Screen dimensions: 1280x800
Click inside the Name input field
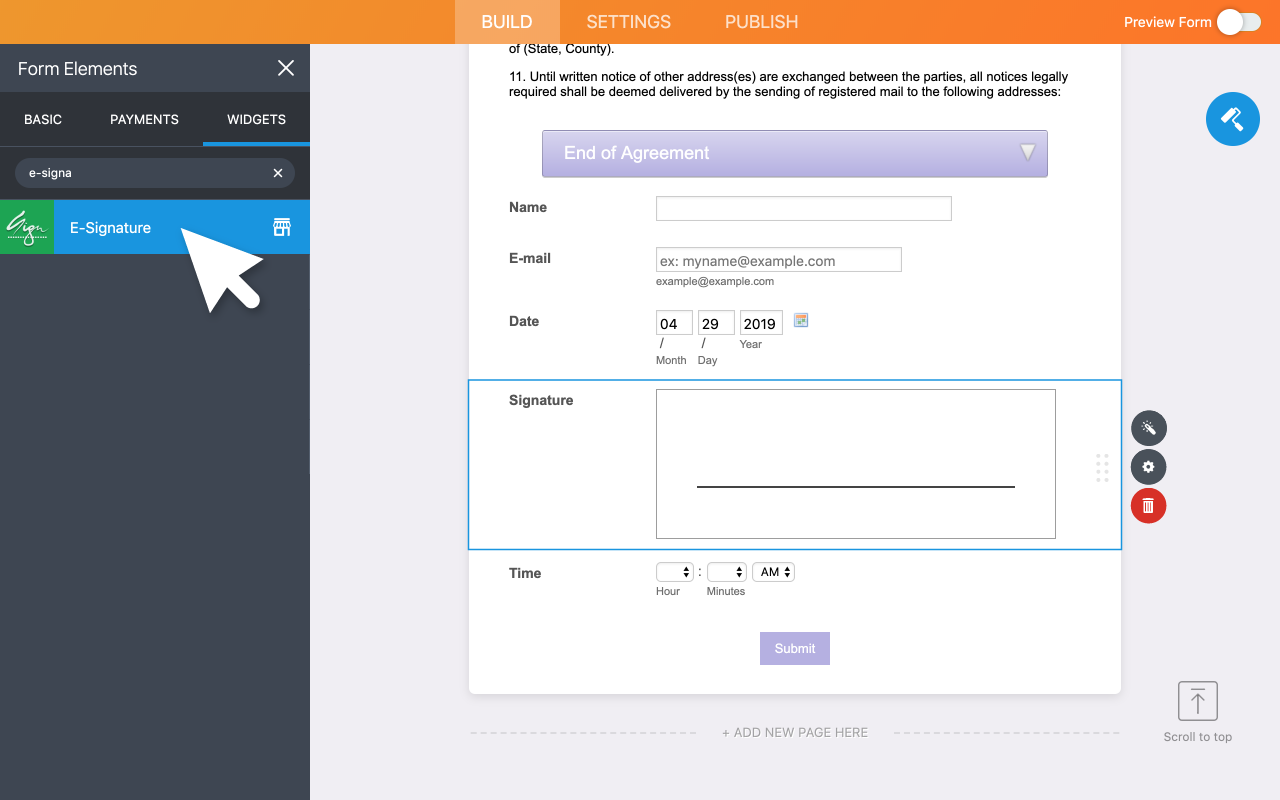coord(803,208)
